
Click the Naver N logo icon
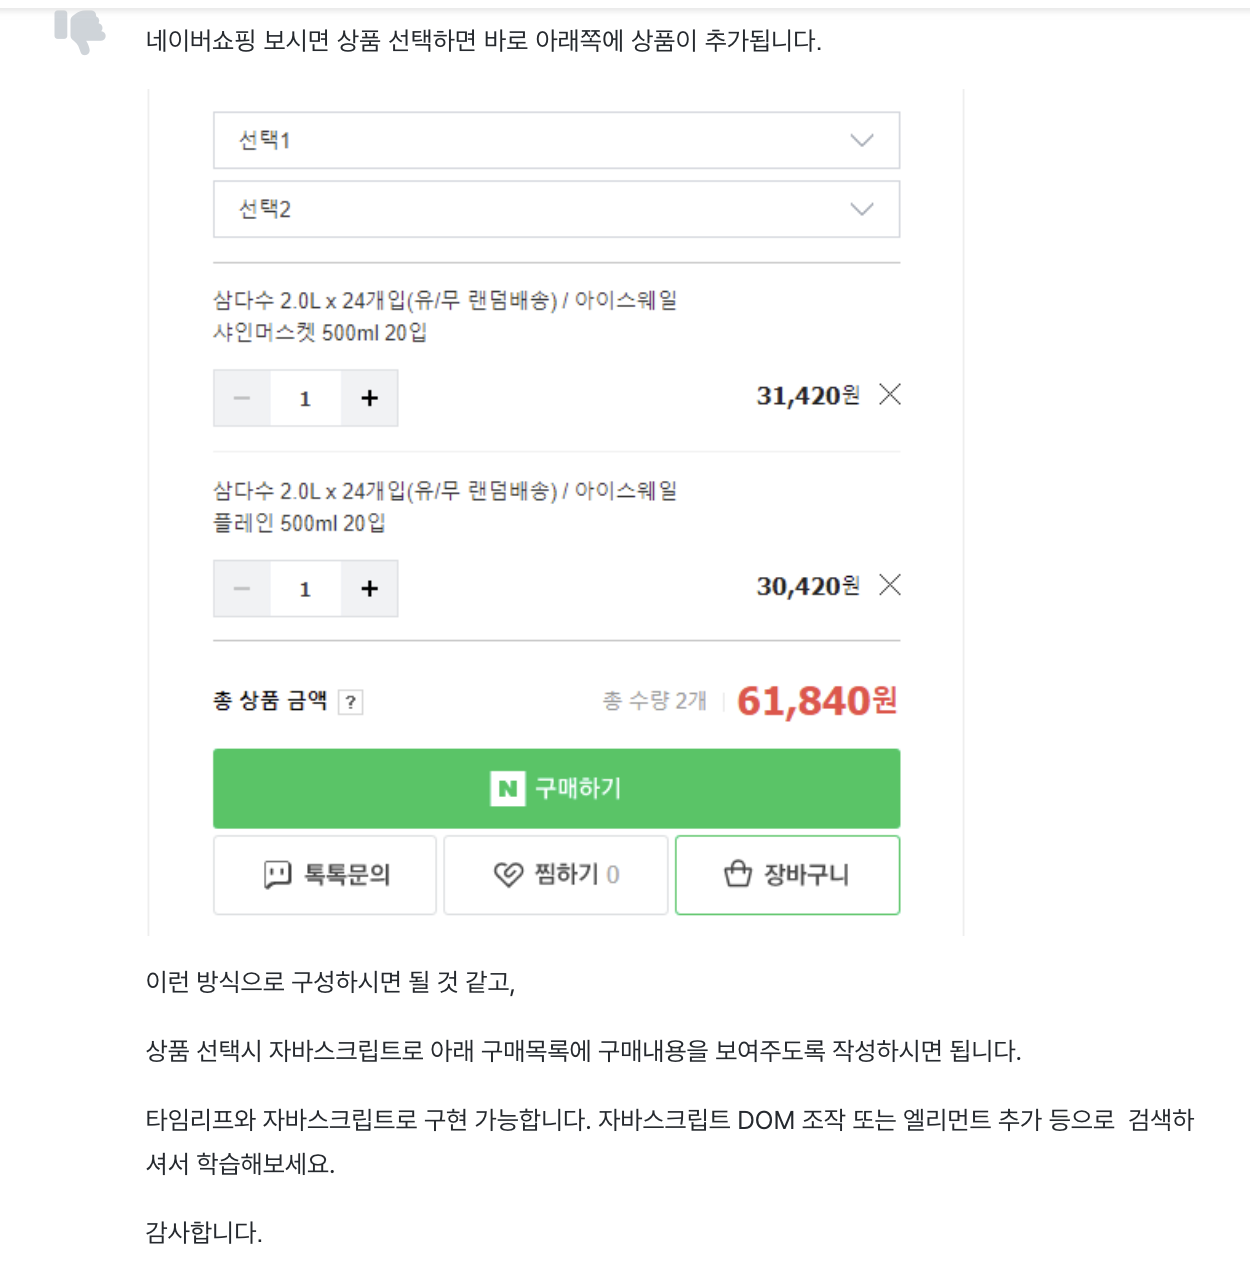[508, 789]
